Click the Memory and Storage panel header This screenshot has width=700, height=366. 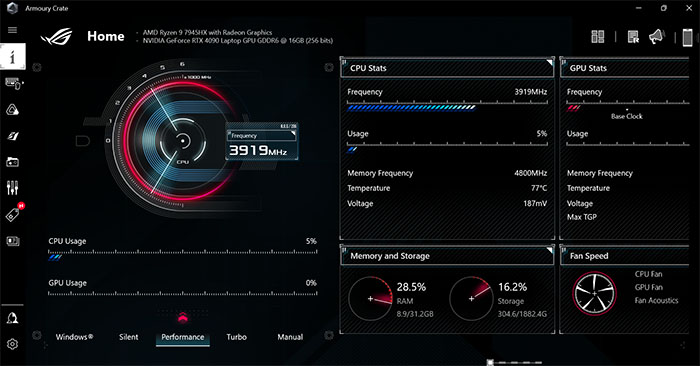447,256
